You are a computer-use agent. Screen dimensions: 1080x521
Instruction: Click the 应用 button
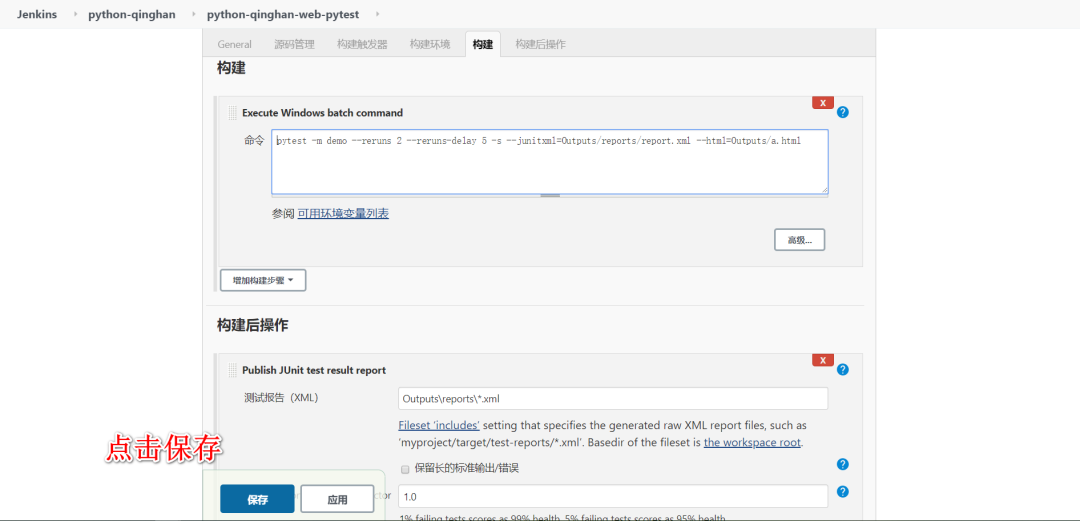(x=338, y=500)
